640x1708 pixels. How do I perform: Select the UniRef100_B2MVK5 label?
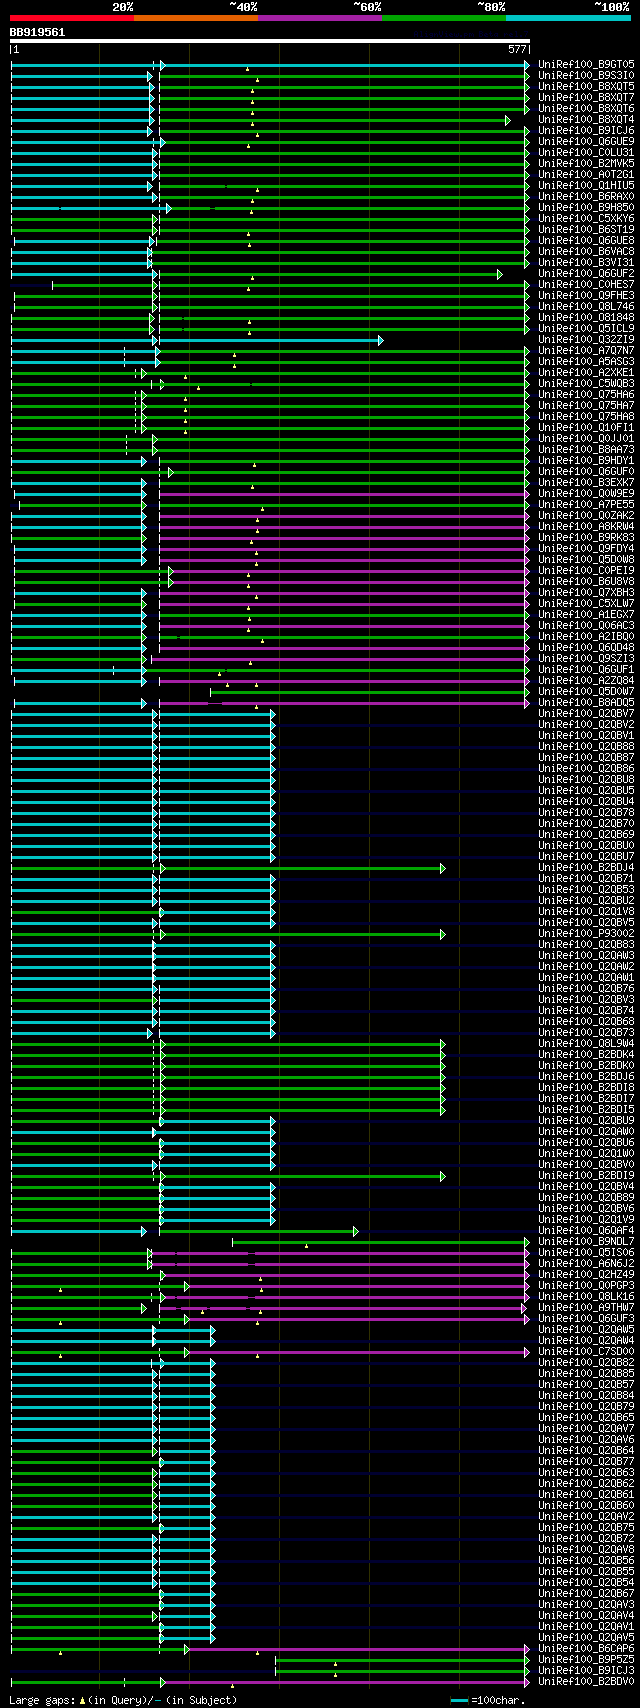point(586,164)
